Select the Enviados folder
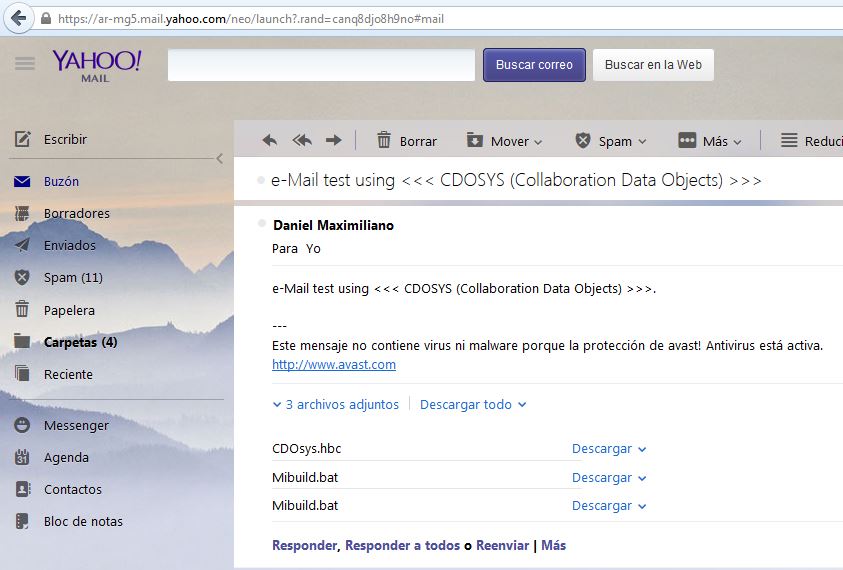Image resolution: width=843 pixels, height=570 pixels. coord(69,245)
